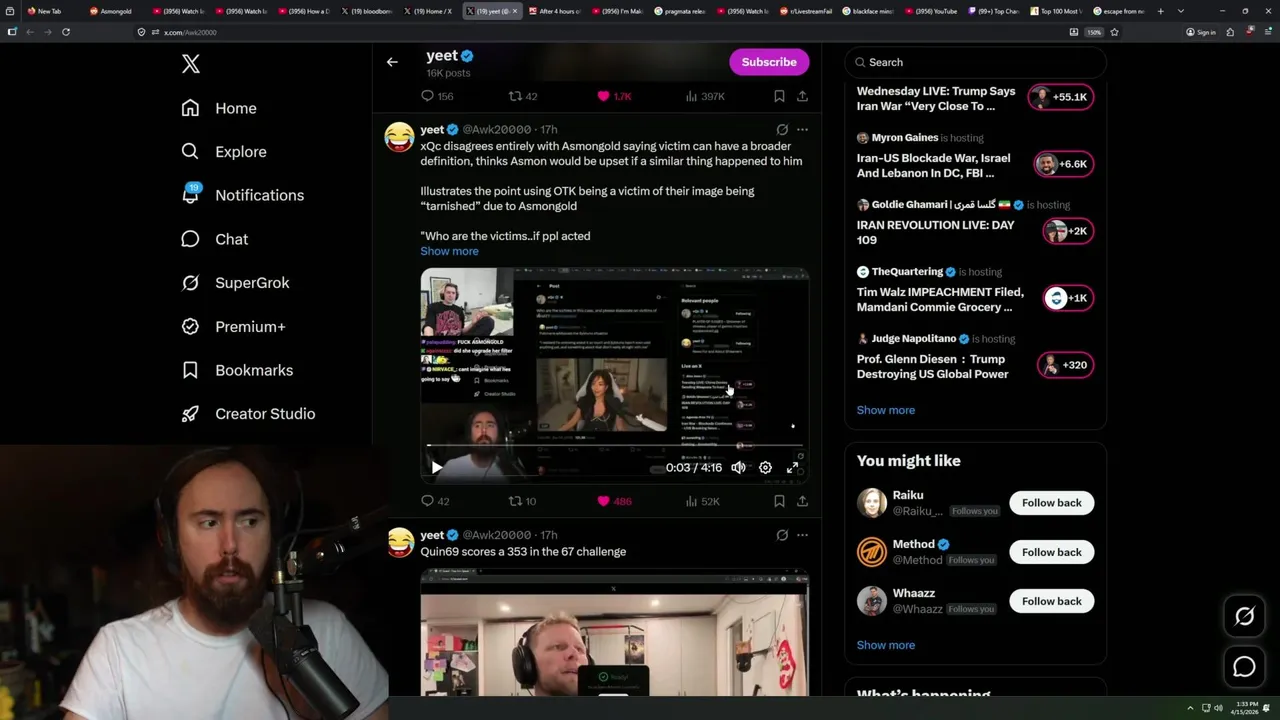Open system tray hidden icons chevron
Viewport: 1280px width, 720px height.
pos(1190,708)
